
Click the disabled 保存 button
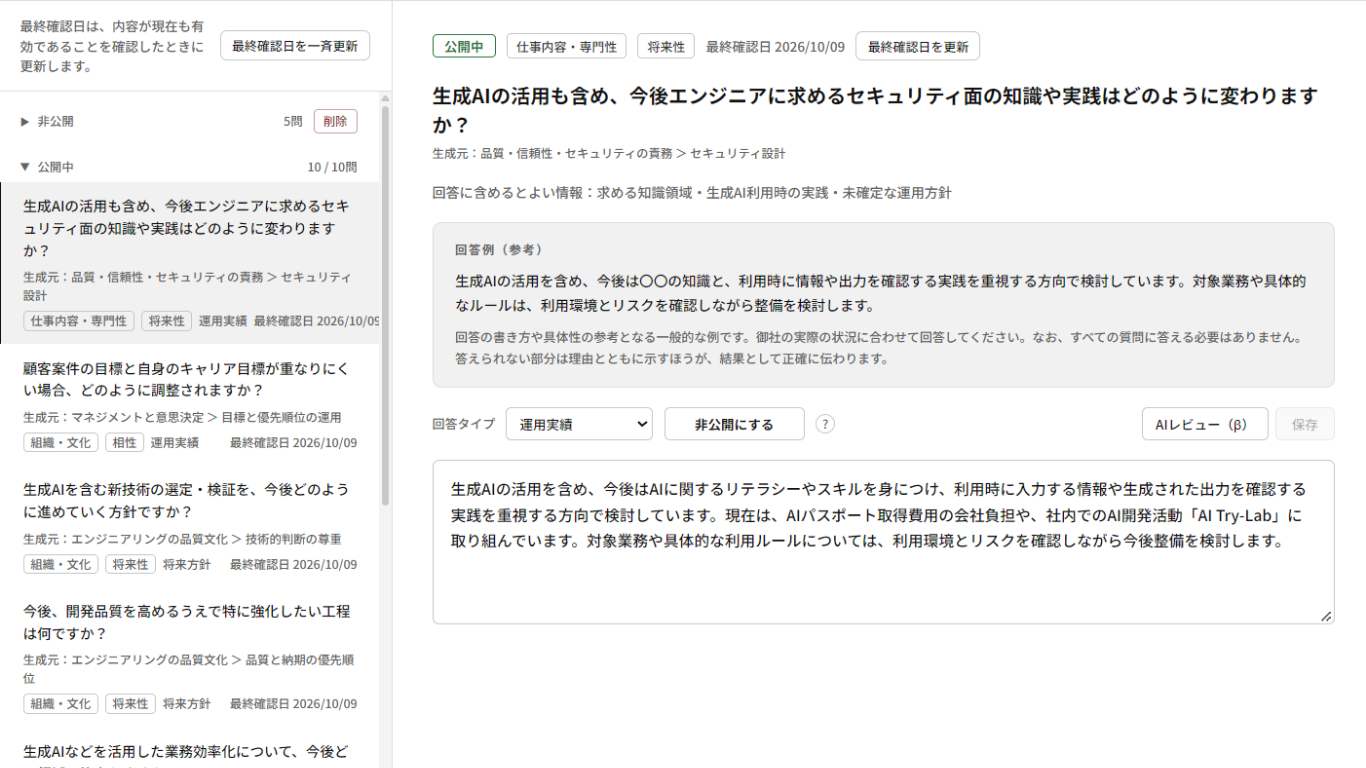[x=1305, y=424]
